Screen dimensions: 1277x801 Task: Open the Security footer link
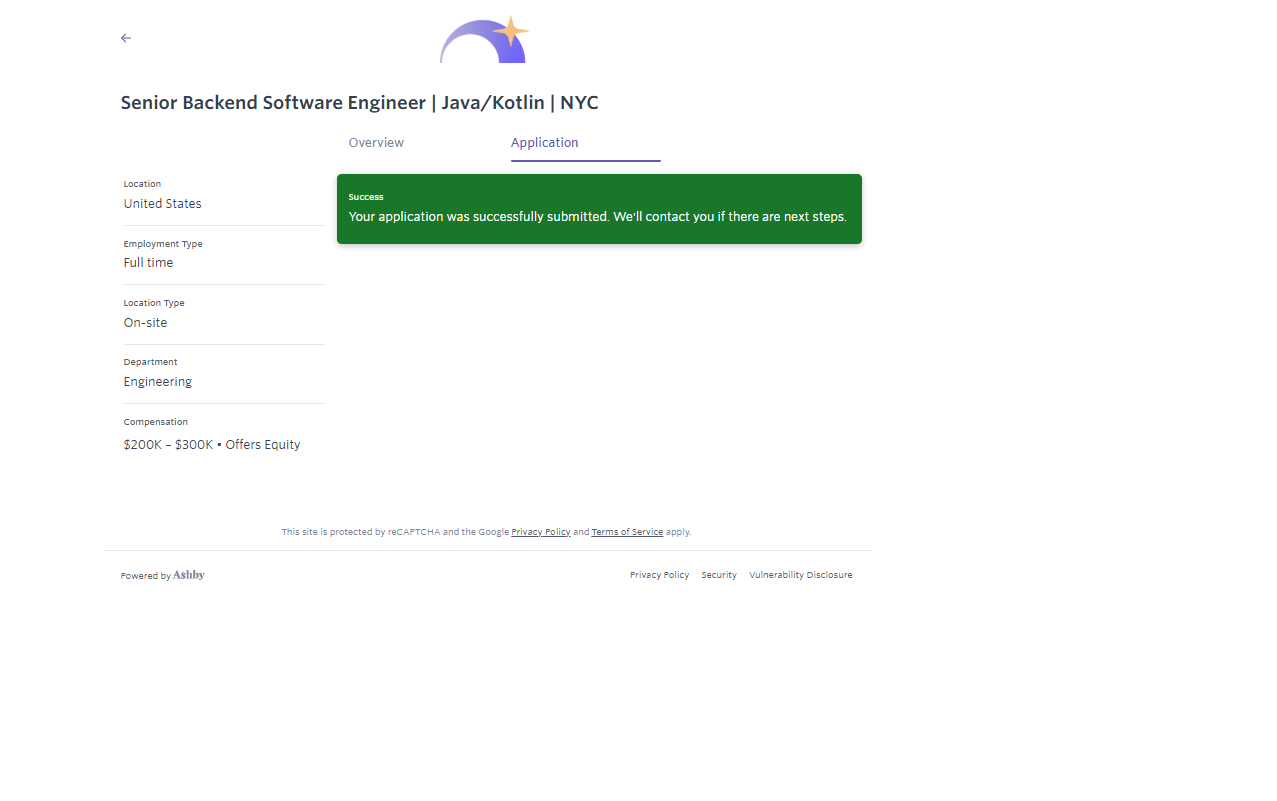click(x=718, y=575)
